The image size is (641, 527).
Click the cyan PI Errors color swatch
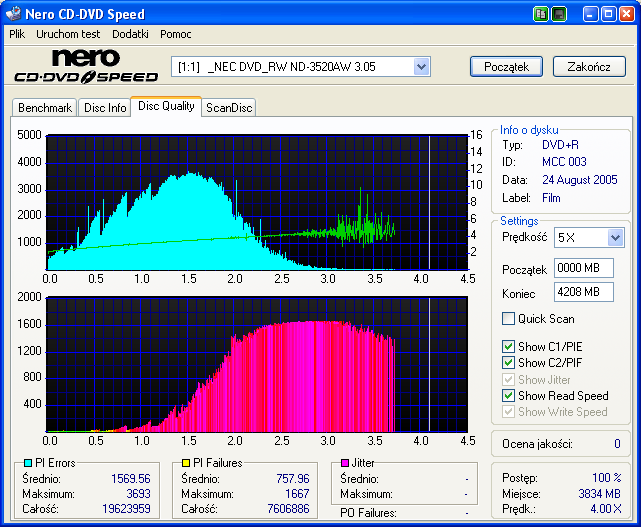tap(28, 463)
